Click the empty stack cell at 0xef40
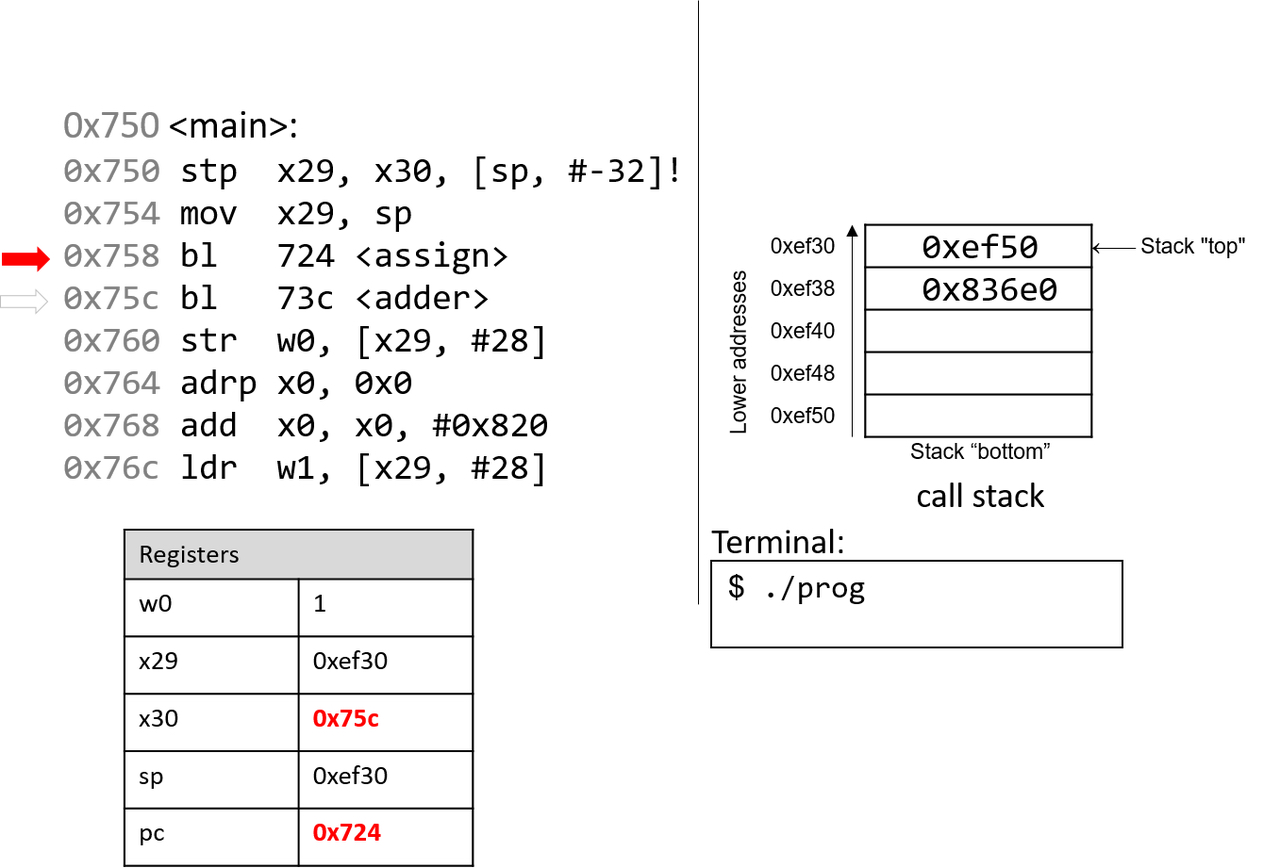The width and height of the screenshot is (1280, 868). pos(978,331)
